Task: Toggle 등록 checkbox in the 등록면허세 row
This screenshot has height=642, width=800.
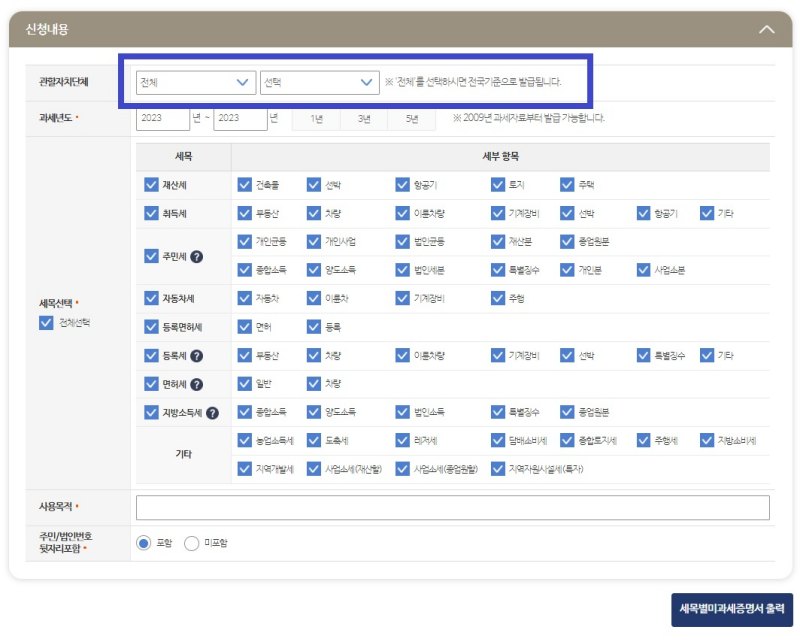Action: pos(314,327)
